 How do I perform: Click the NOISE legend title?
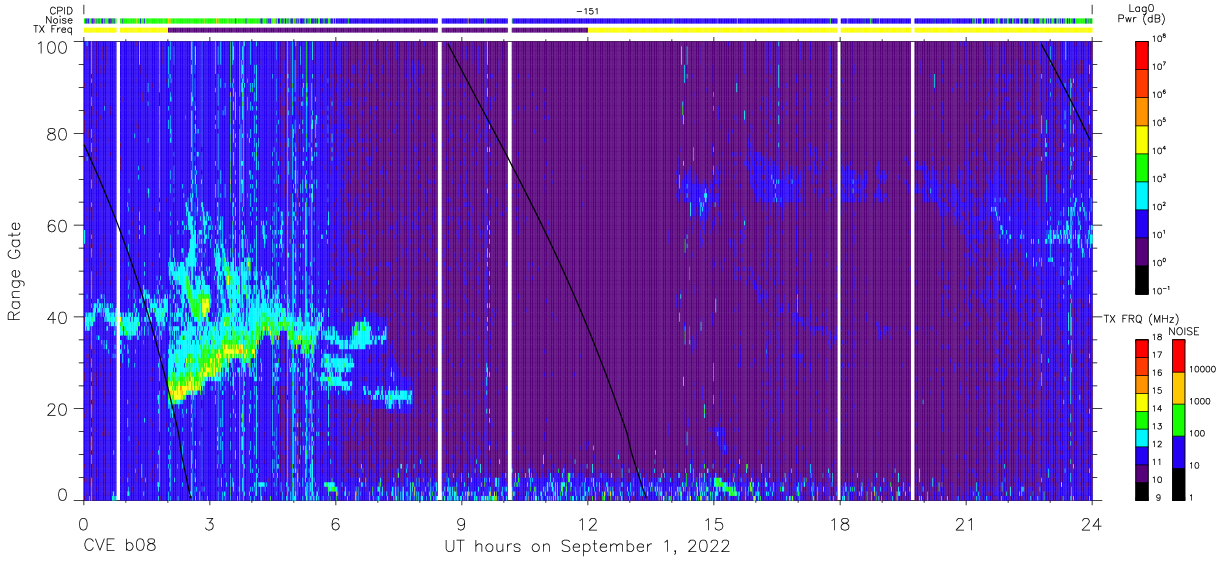(1183, 331)
